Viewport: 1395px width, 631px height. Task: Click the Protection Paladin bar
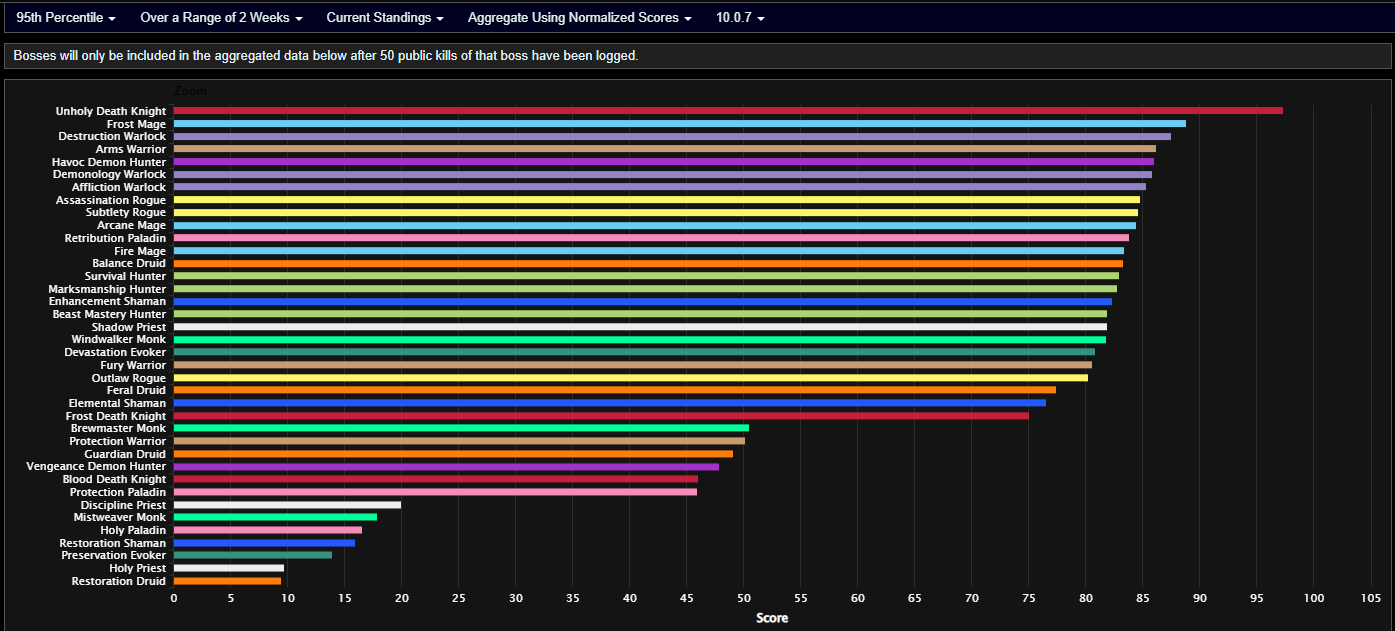tap(435, 492)
